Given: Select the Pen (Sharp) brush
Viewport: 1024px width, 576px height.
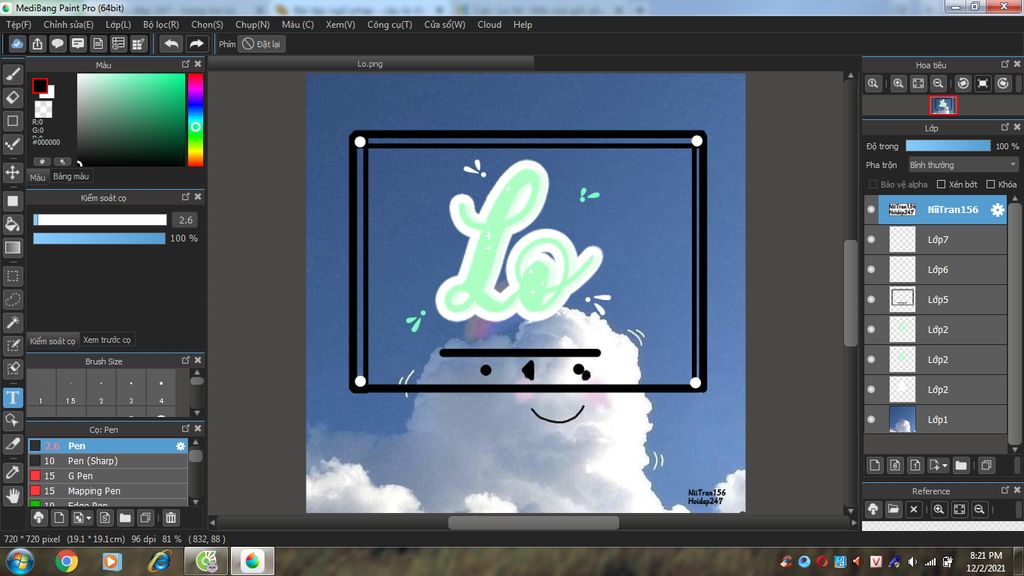Looking at the screenshot, I should pyautogui.click(x=108, y=461).
